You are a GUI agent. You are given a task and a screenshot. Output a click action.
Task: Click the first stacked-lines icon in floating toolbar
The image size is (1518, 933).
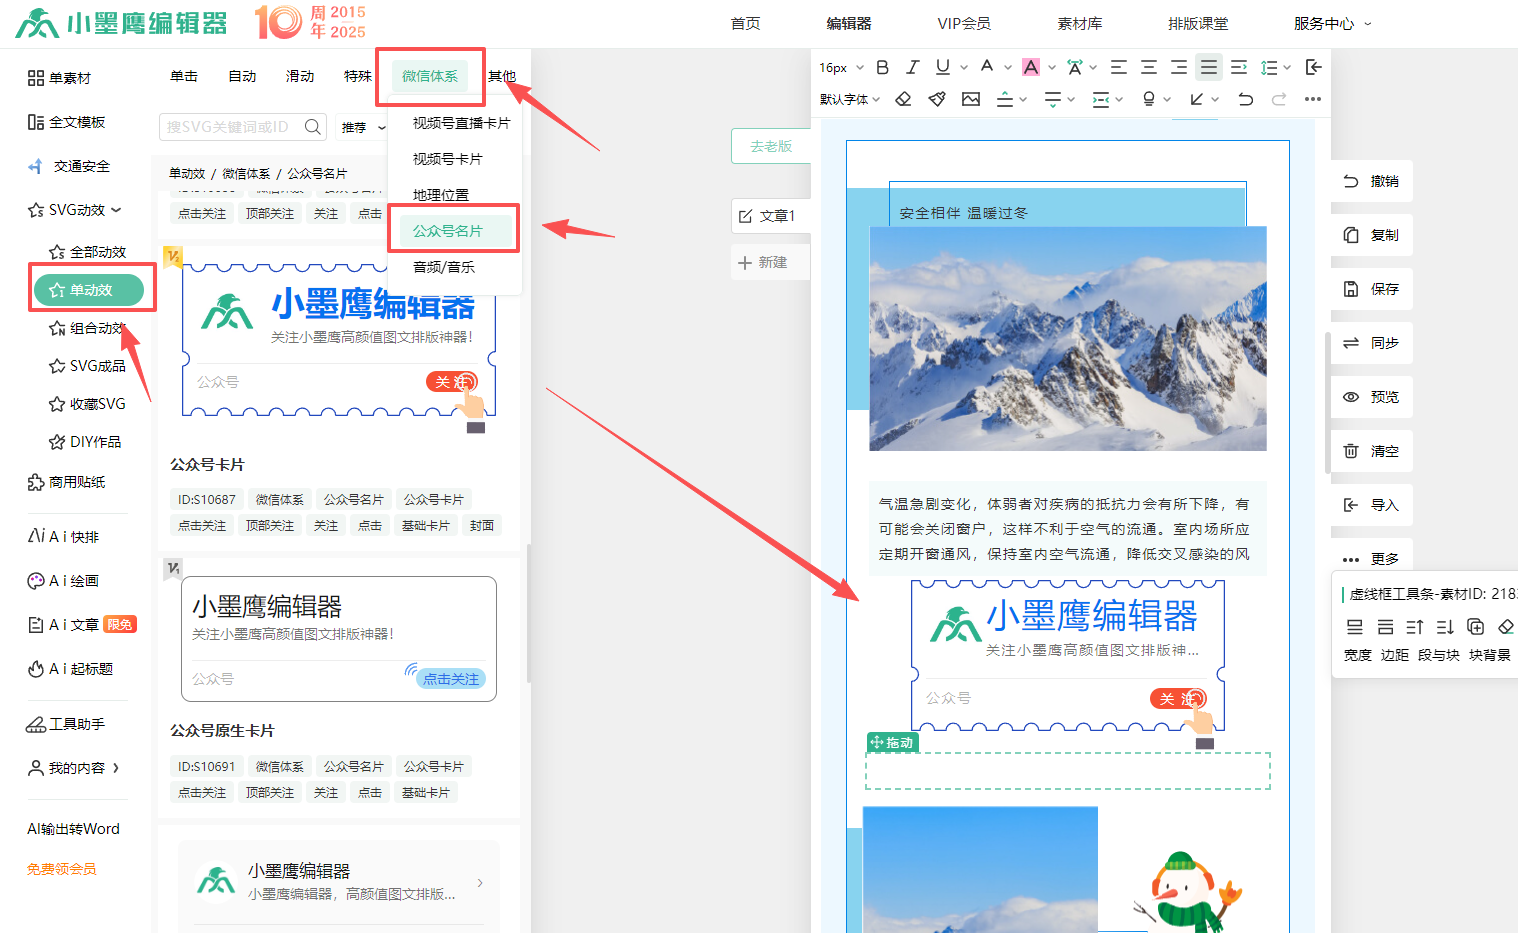coord(1355,627)
